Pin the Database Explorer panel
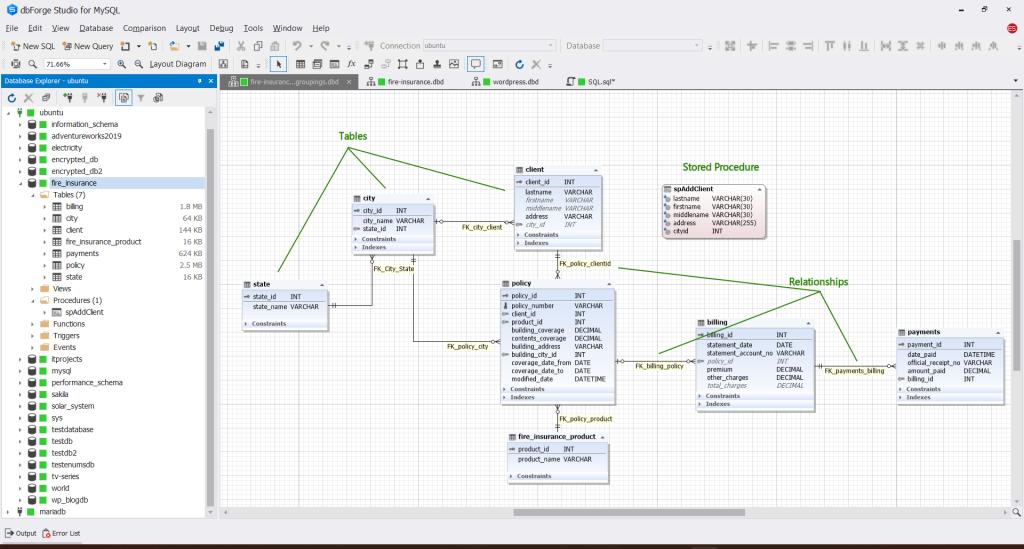Viewport: 1024px width, 549px height. tap(200, 81)
